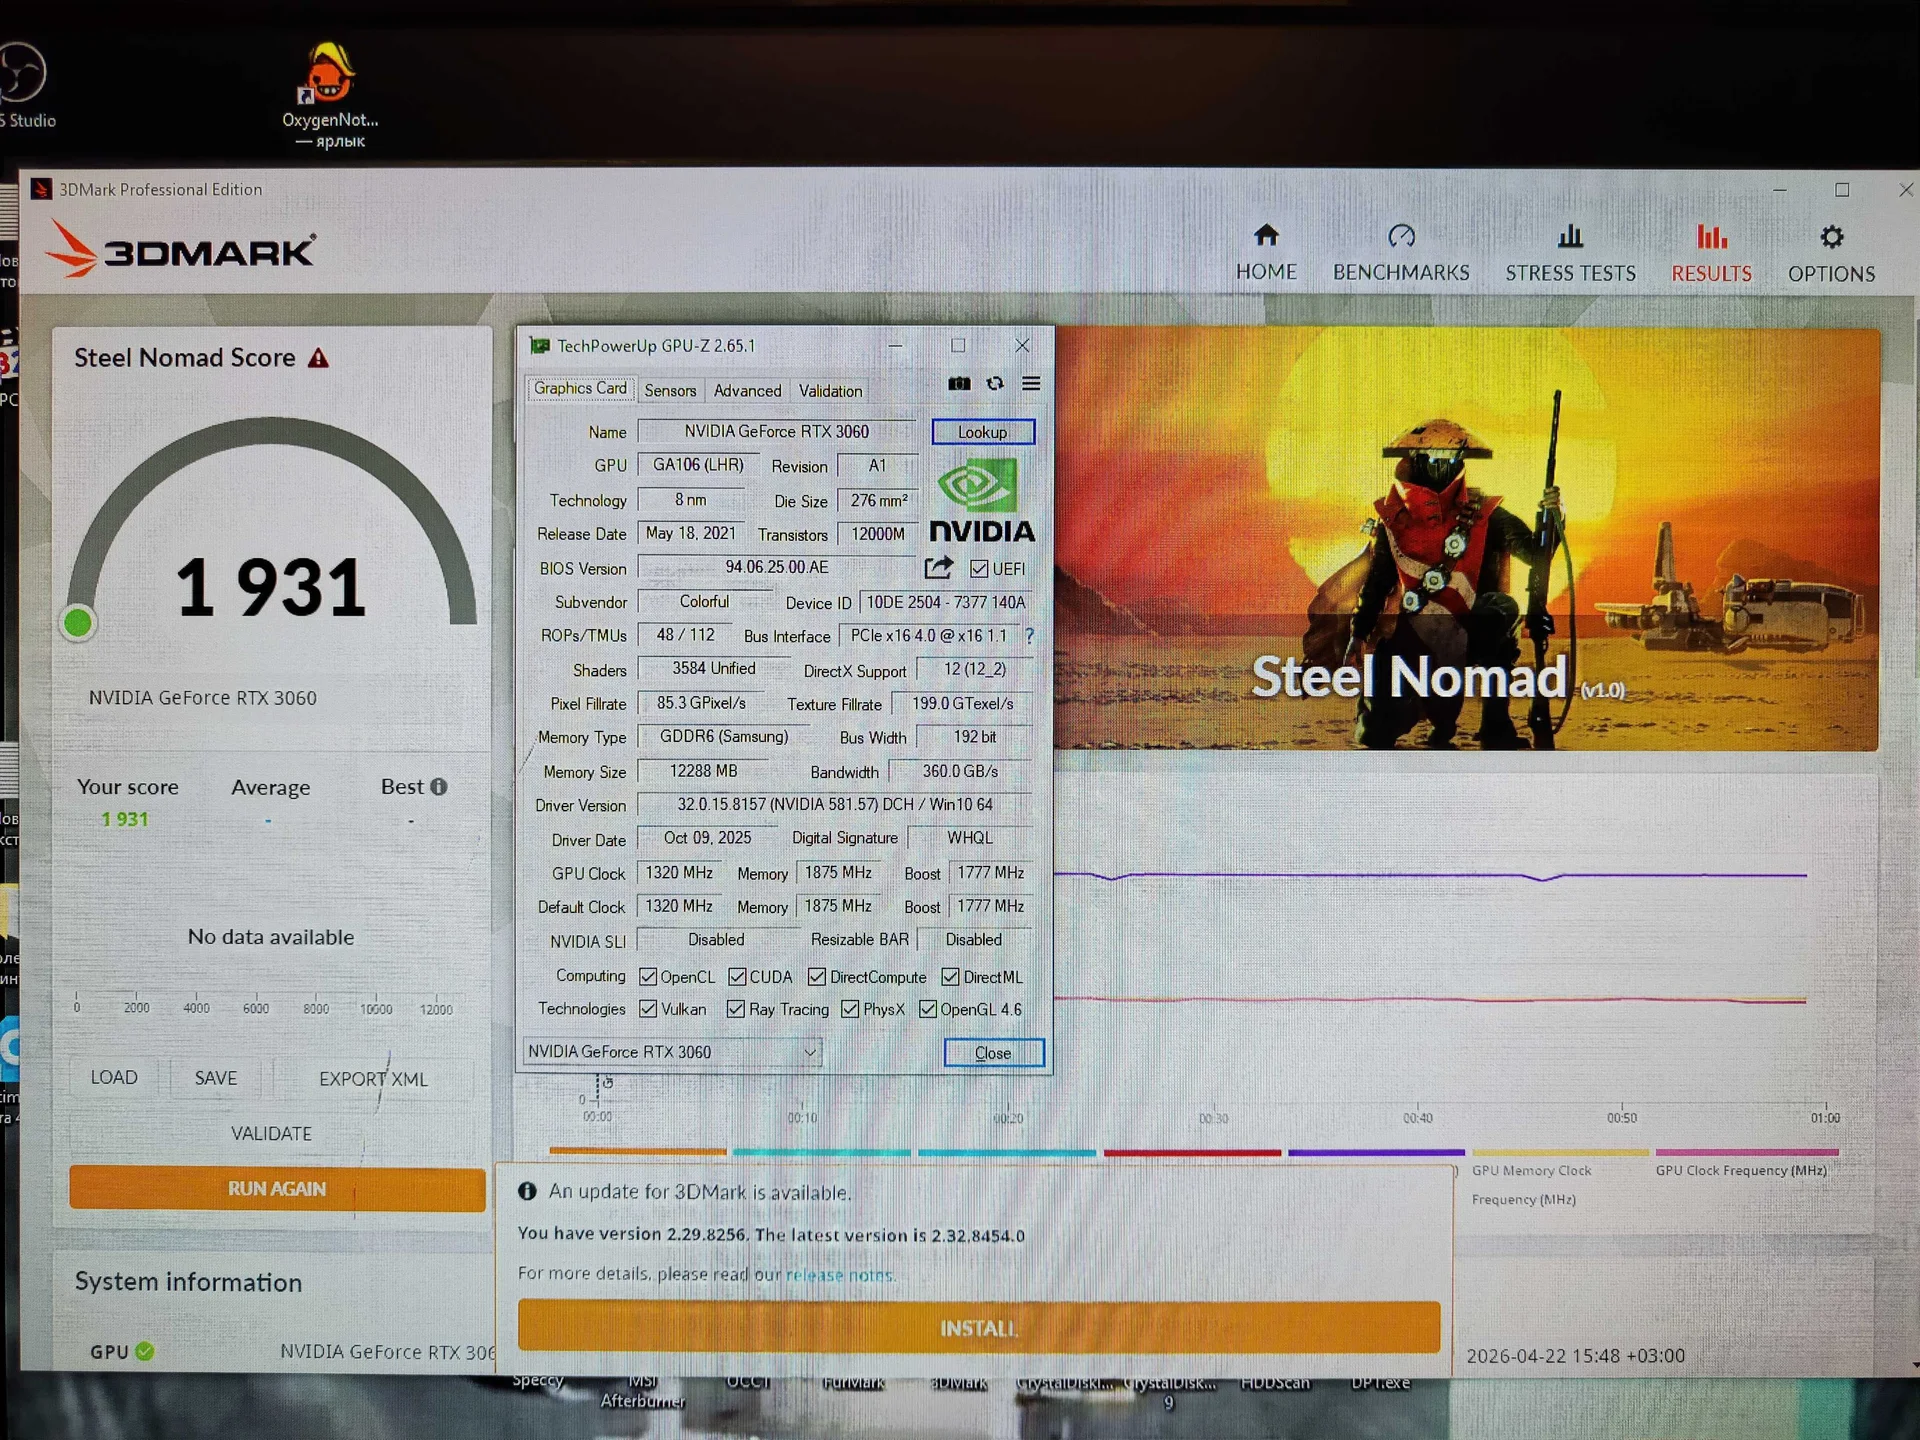Click the Close button in GPU-Z
This screenshot has height=1440, width=1920.
pos(994,1053)
